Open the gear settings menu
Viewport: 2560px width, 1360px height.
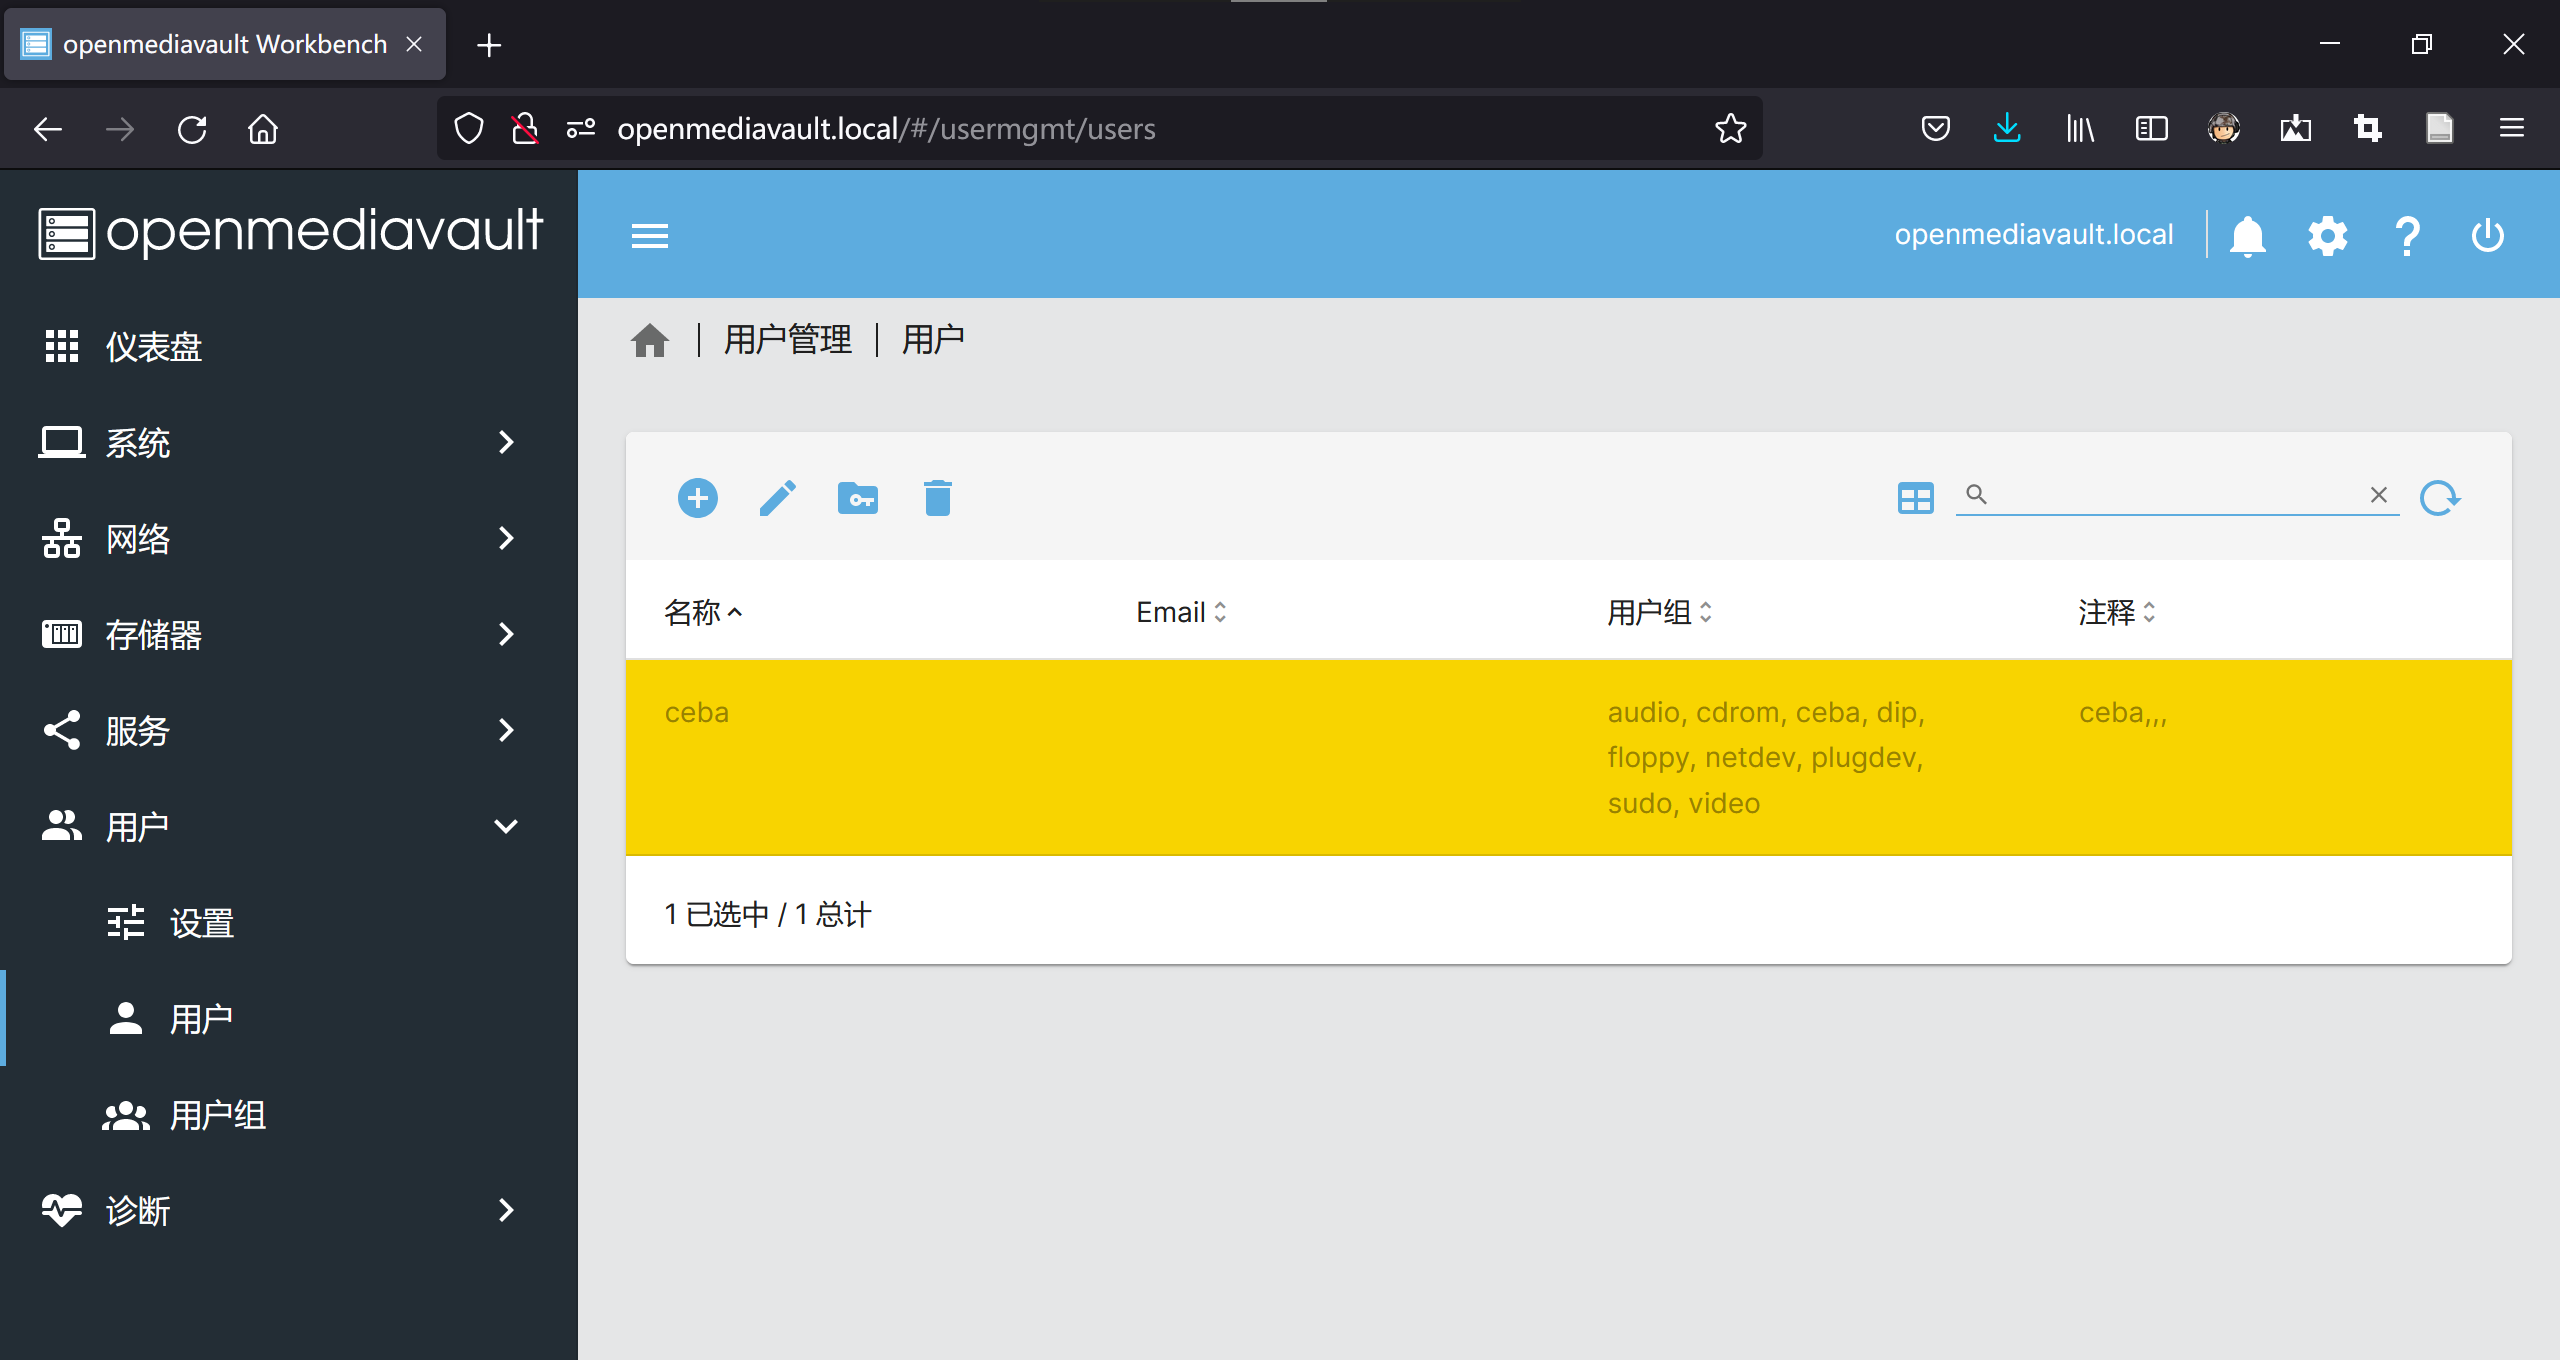(x=2327, y=237)
